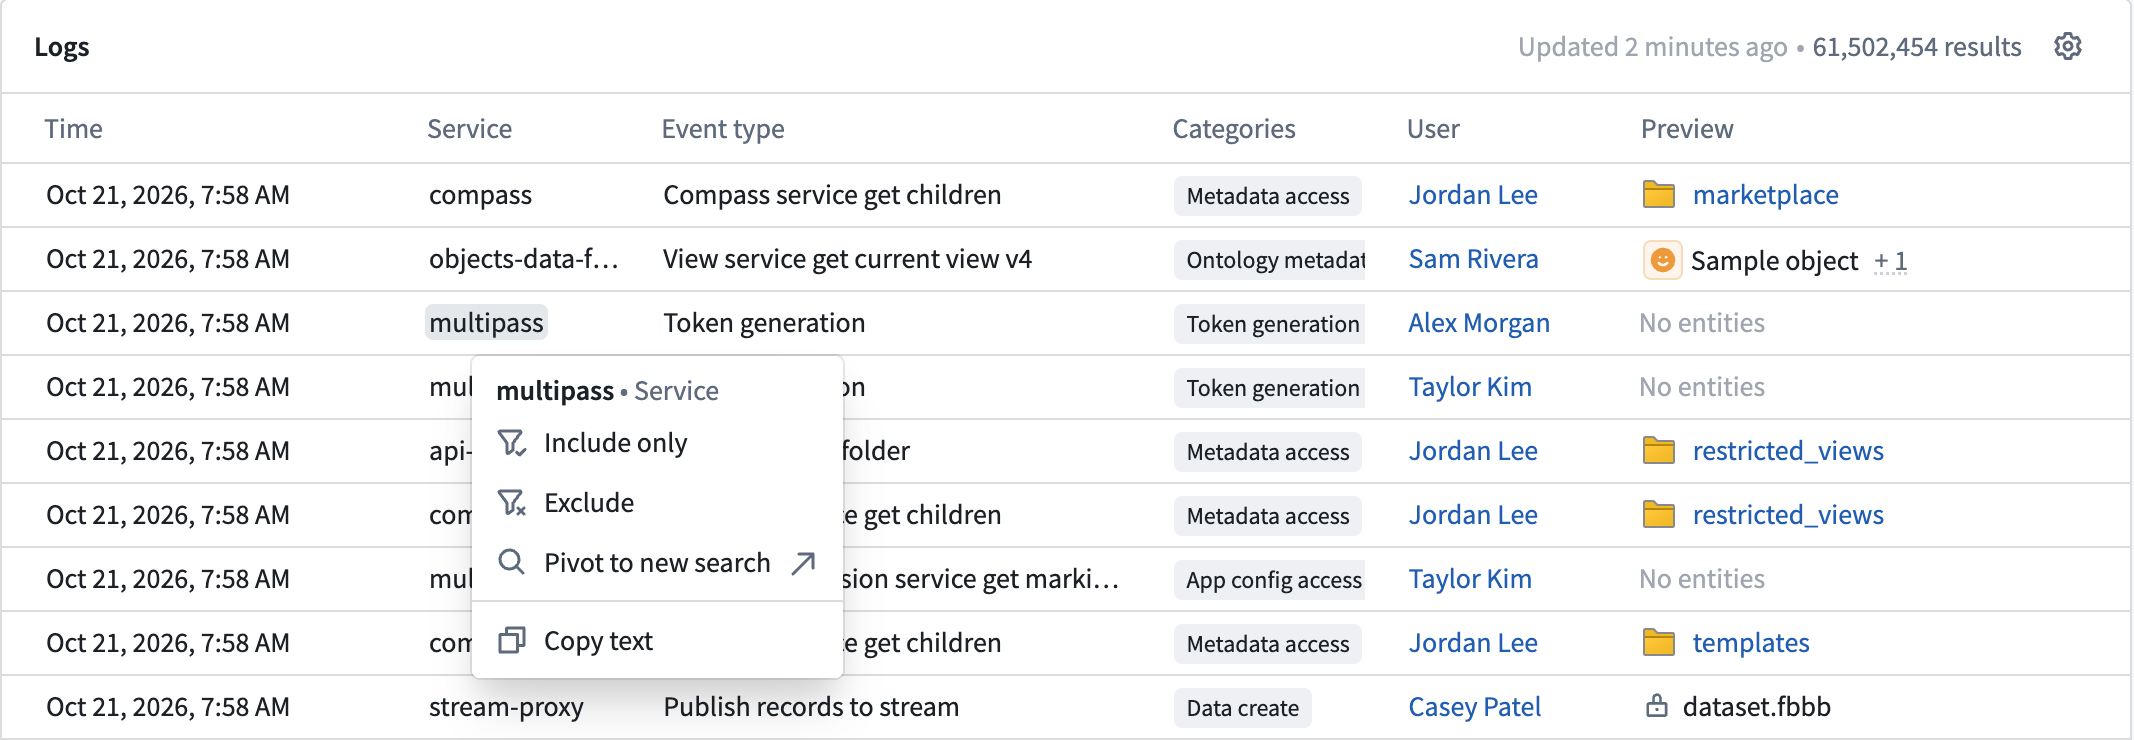Open Jordan Lee in the templates row

[x=1473, y=643]
